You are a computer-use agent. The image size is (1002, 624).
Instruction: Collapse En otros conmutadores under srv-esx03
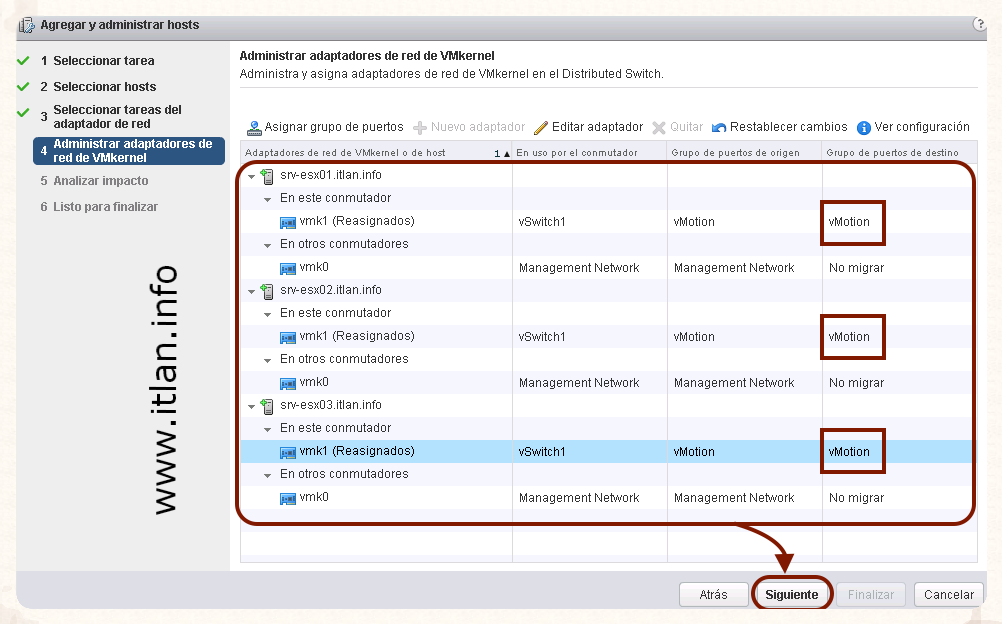point(268,475)
